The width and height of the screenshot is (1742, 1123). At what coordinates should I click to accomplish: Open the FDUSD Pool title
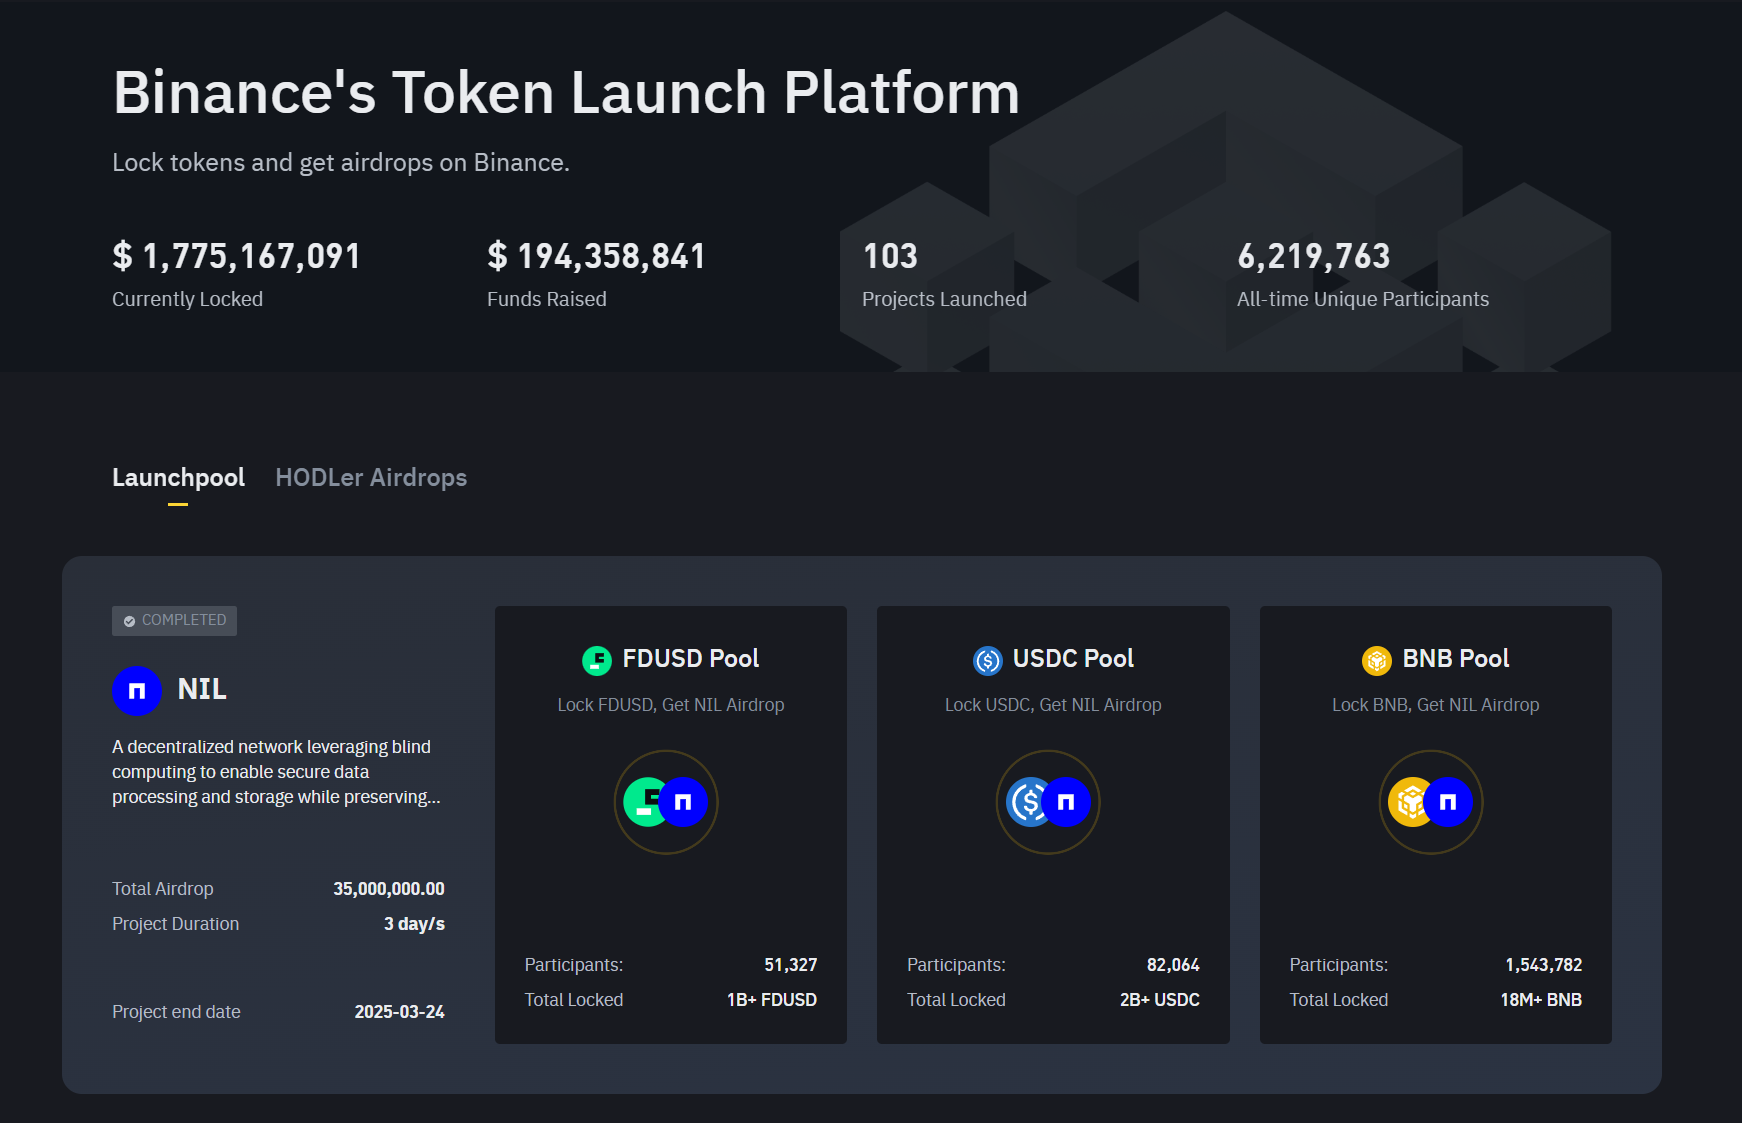[691, 659]
